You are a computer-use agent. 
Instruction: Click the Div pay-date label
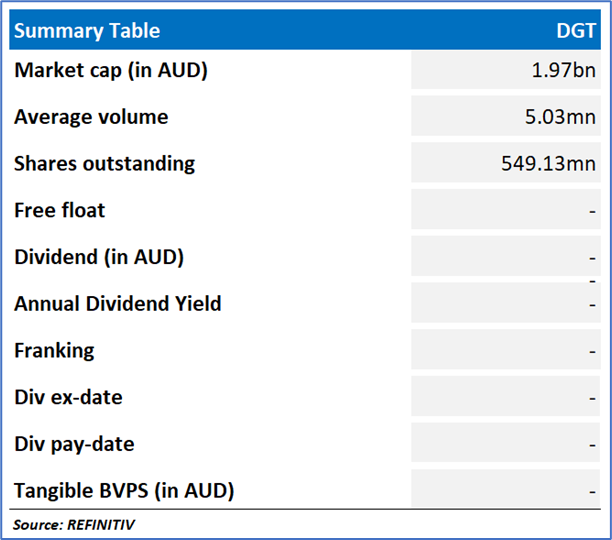[74, 443]
